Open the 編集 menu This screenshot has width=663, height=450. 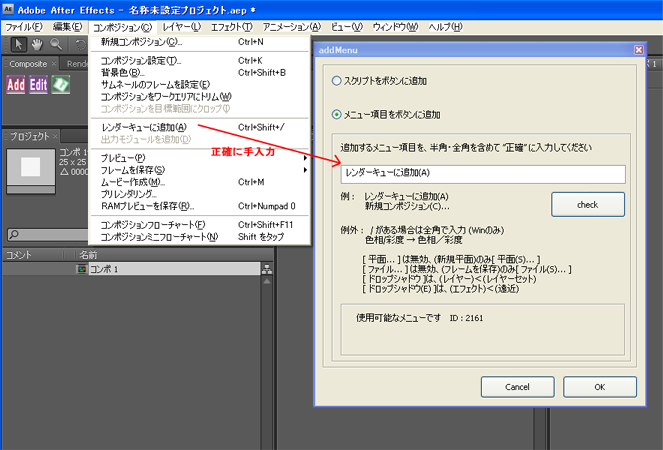pos(67,27)
